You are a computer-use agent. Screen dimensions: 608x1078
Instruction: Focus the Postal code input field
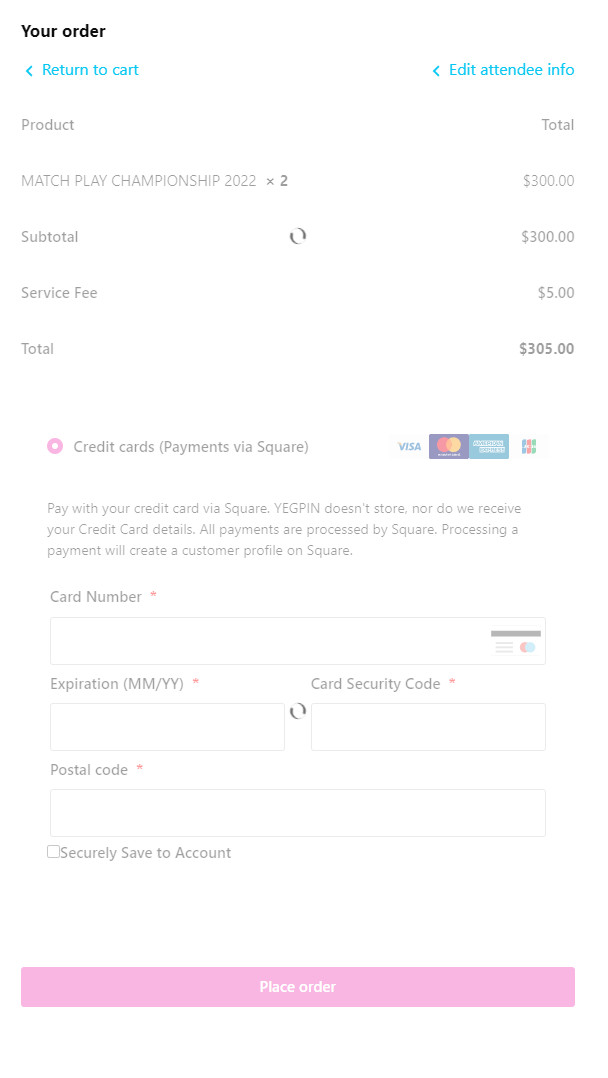298,813
